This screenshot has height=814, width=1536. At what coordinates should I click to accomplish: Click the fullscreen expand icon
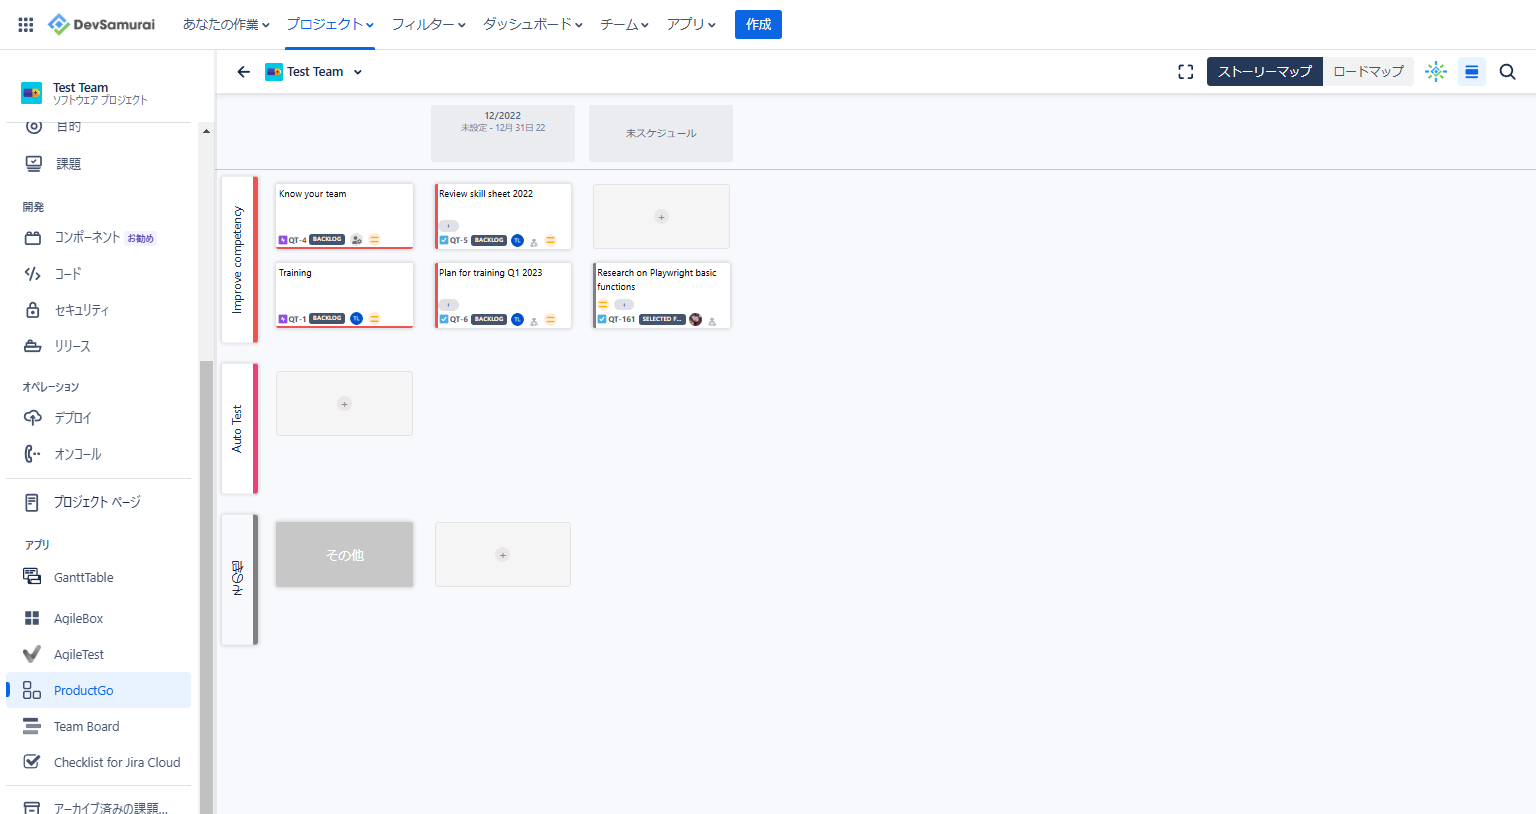click(1186, 72)
